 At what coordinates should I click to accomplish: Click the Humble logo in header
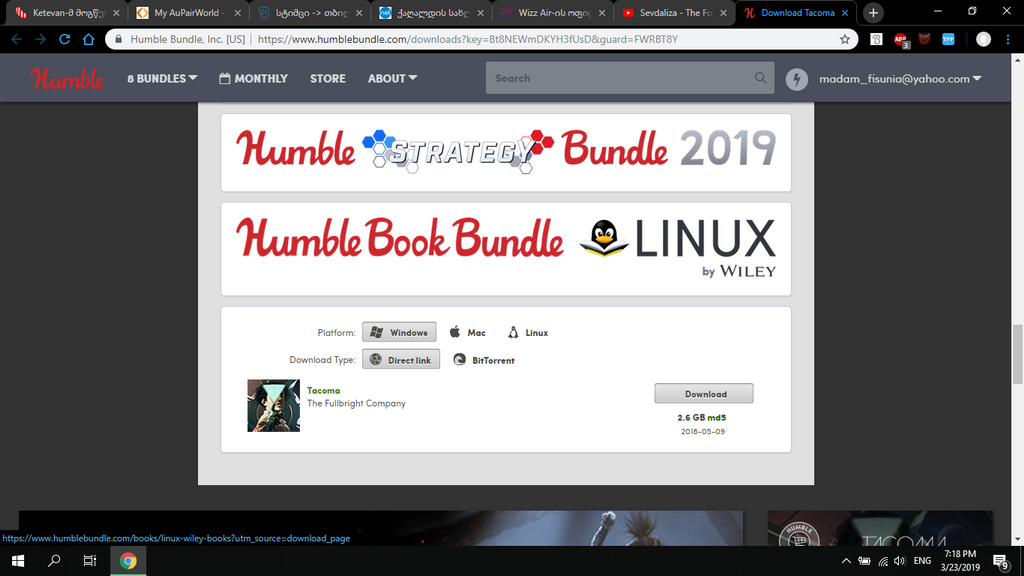click(67, 78)
